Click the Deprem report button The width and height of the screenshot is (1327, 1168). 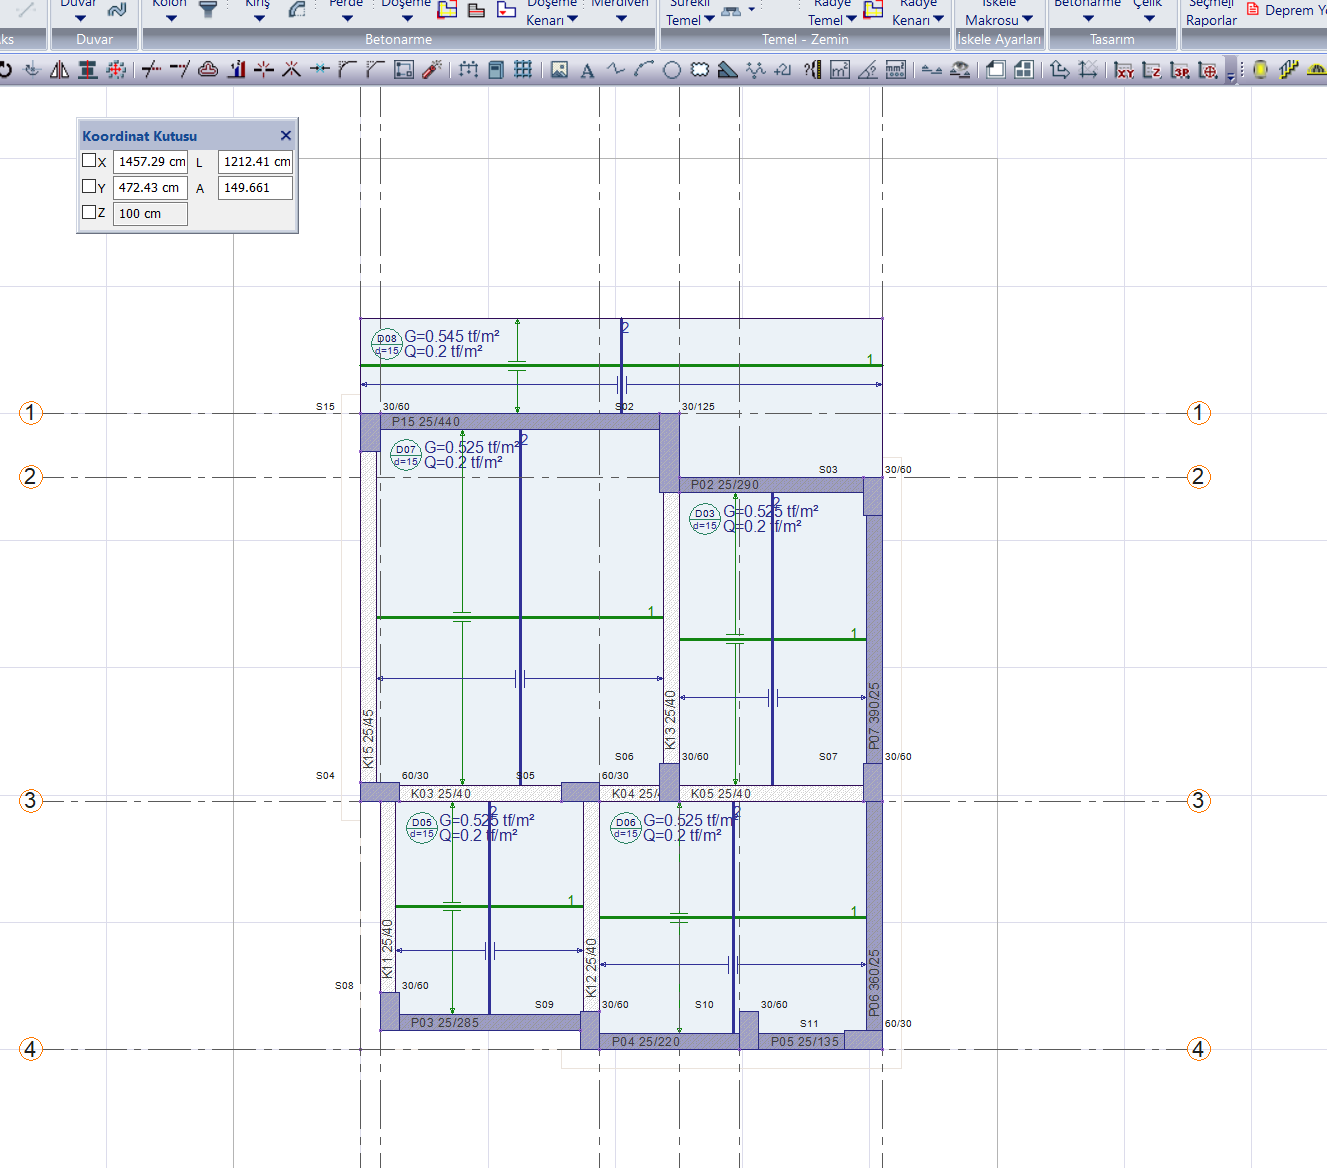pyautogui.click(x=1286, y=10)
